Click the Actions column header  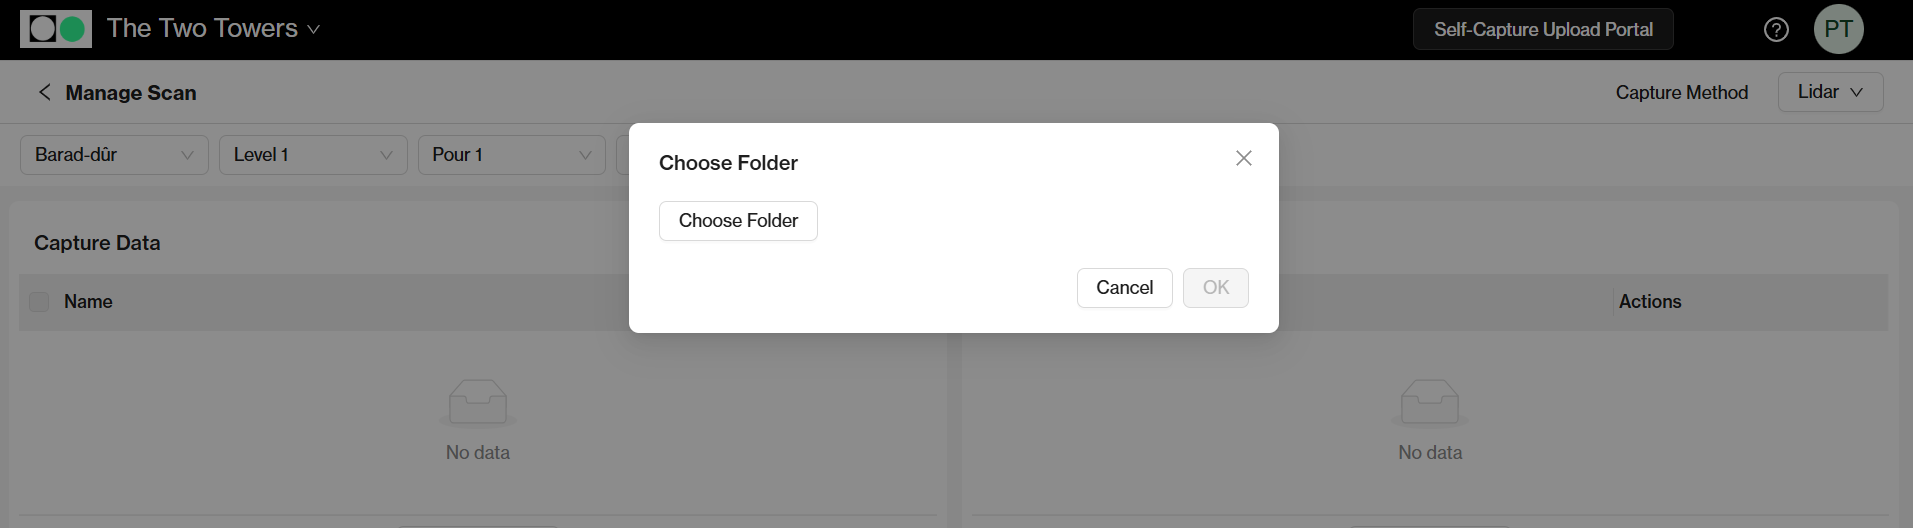click(x=1650, y=302)
